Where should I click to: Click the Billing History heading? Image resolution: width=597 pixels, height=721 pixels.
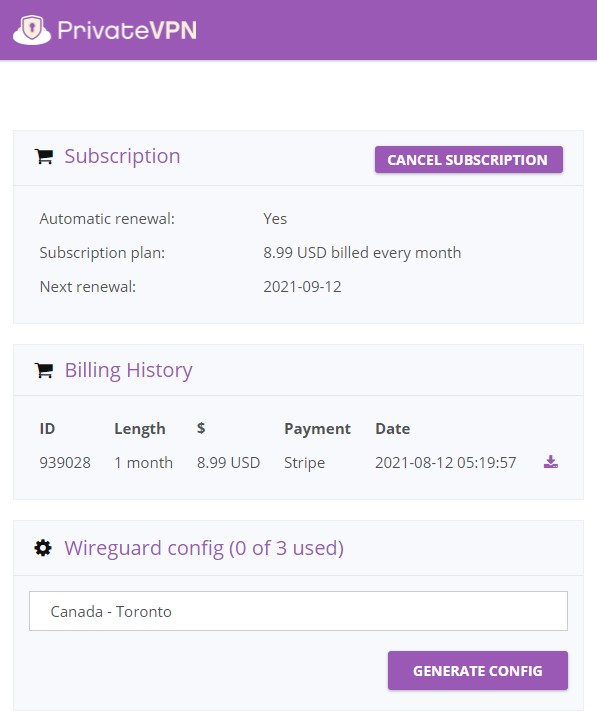(x=128, y=370)
